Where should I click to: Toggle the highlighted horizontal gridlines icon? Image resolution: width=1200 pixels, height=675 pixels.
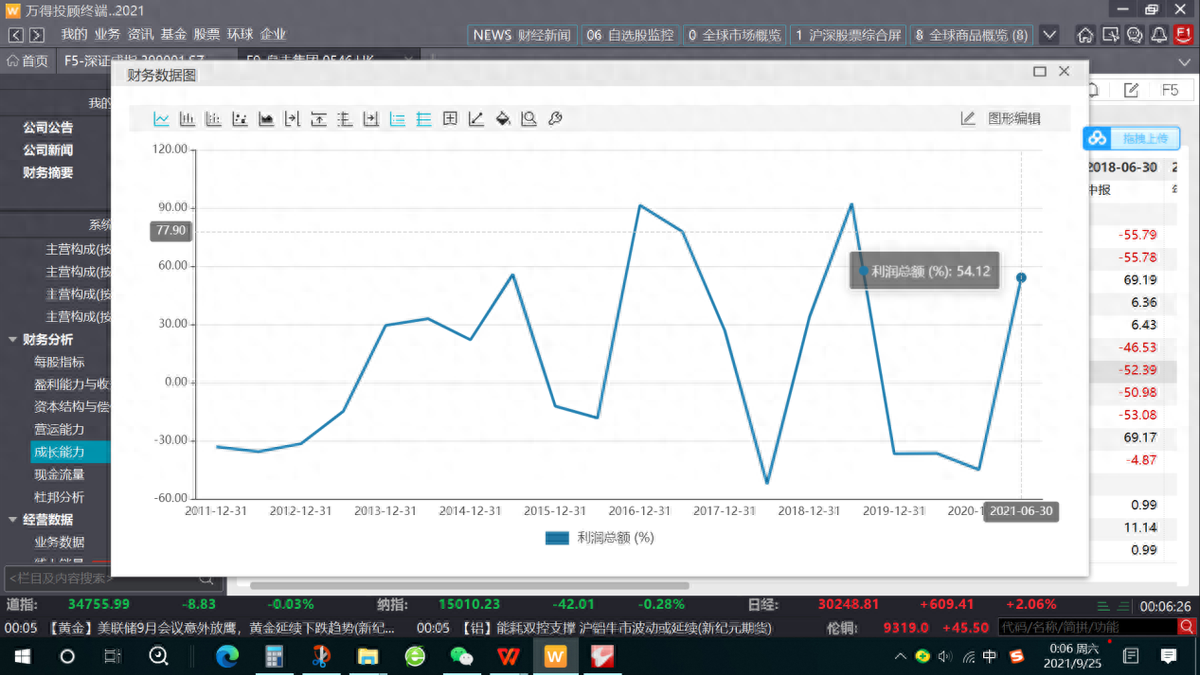[x=424, y=119]
